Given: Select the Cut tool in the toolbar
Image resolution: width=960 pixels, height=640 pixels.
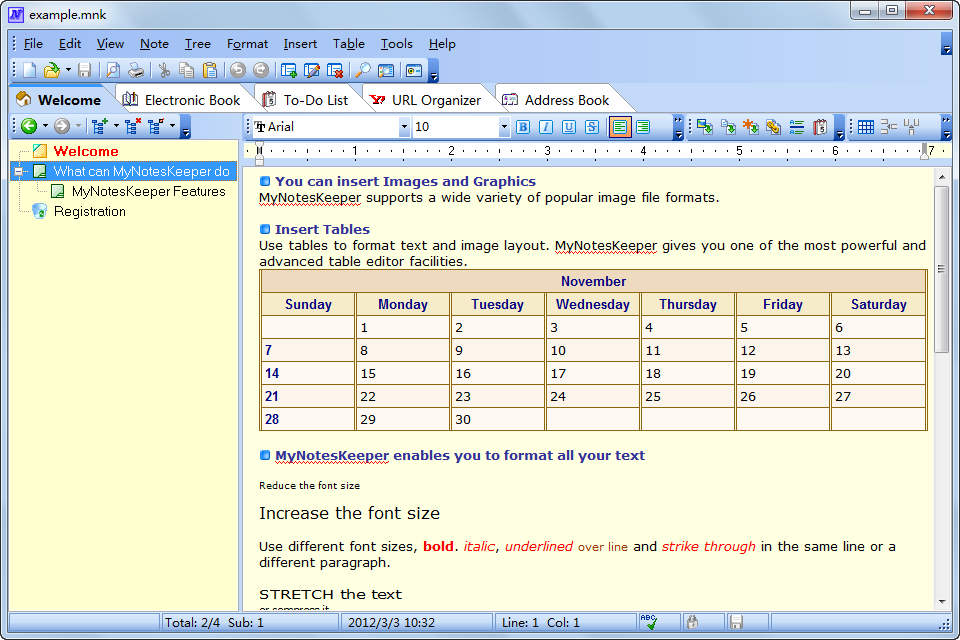Looking at the screenshot, I should pos(163,70).
